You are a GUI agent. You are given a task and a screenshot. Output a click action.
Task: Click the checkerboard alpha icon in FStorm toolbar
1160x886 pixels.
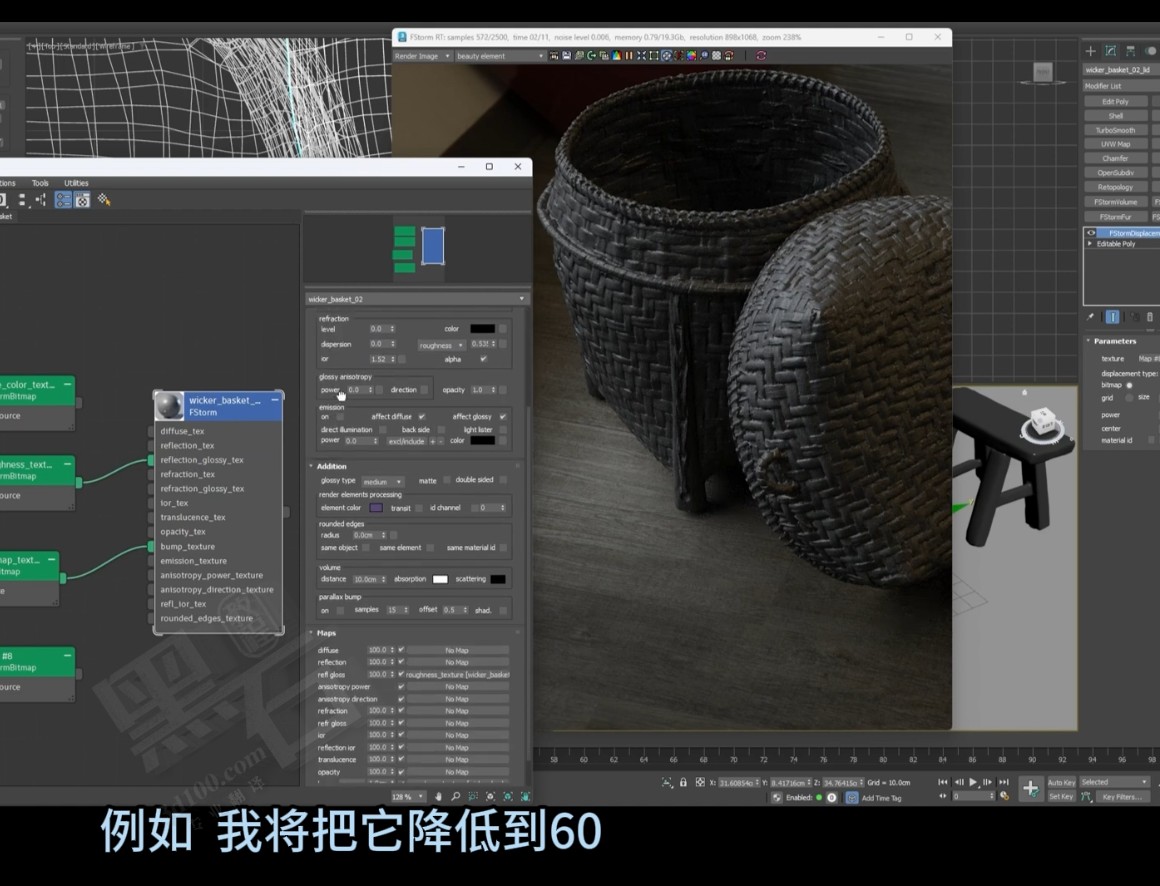[716, 55]
